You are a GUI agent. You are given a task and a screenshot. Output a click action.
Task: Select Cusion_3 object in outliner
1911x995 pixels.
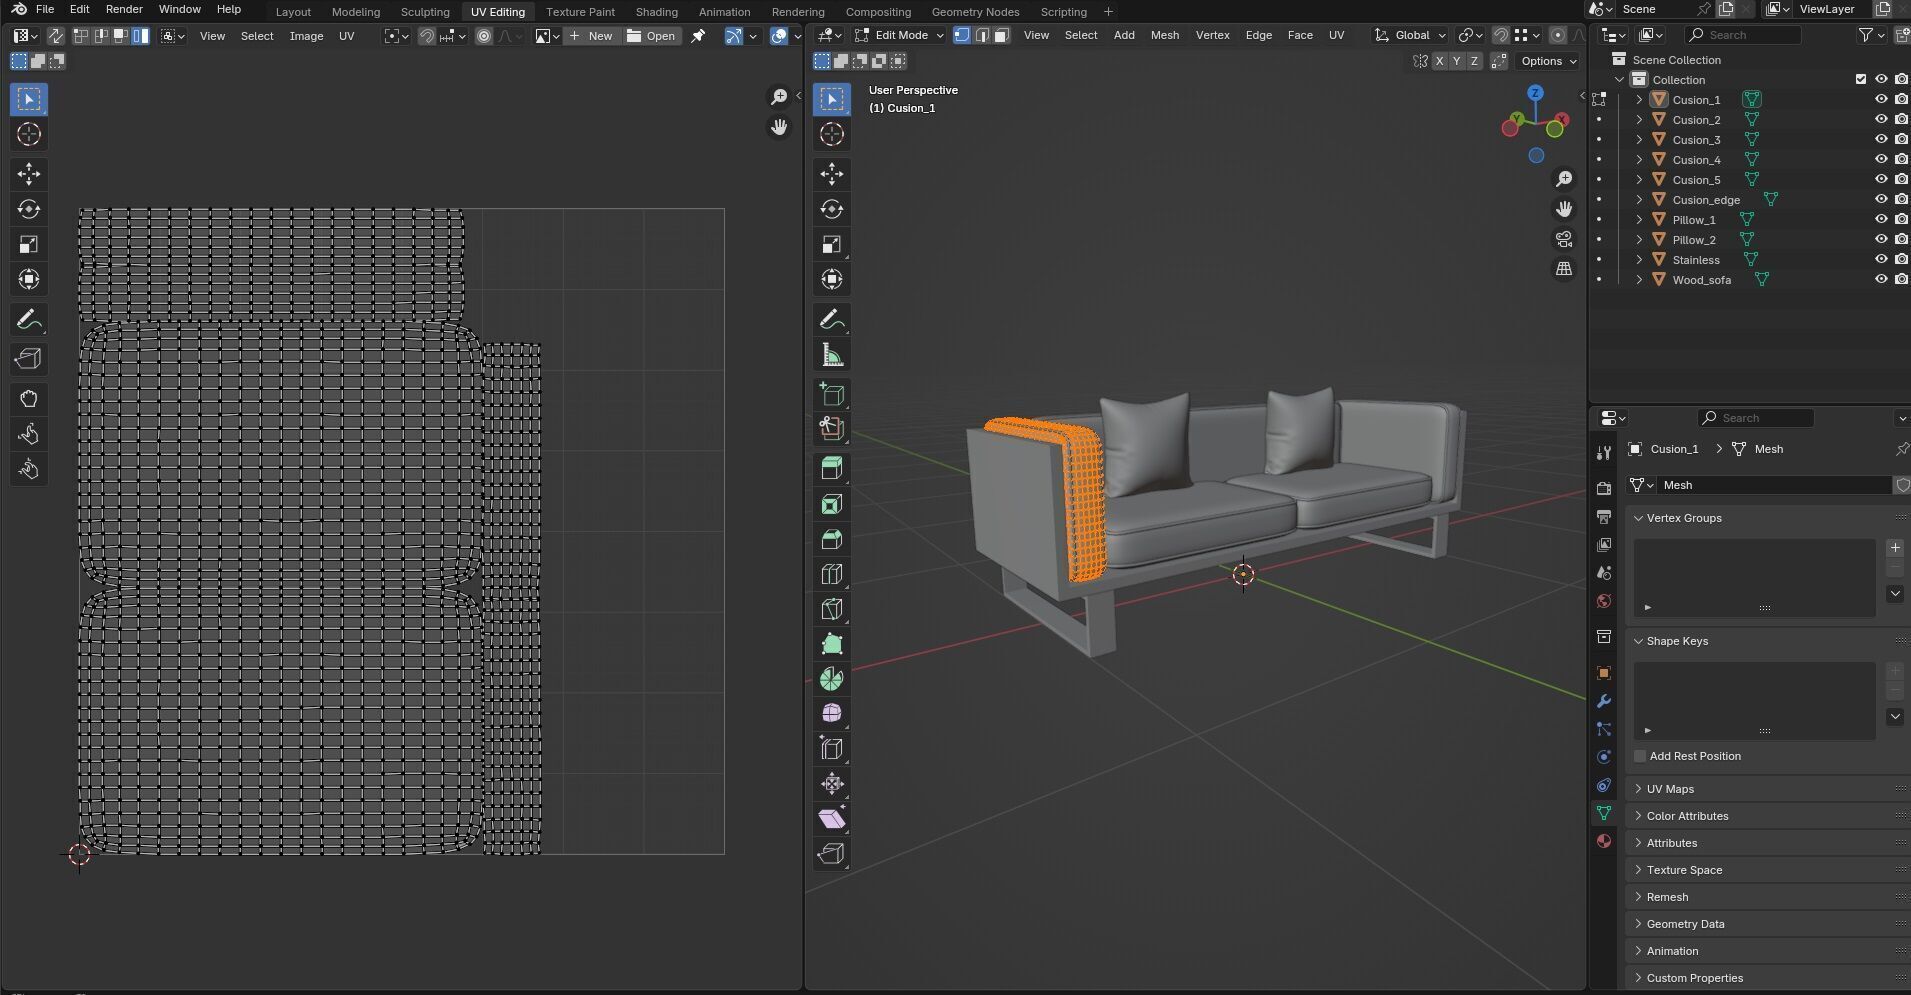(x=1696, y=139)
